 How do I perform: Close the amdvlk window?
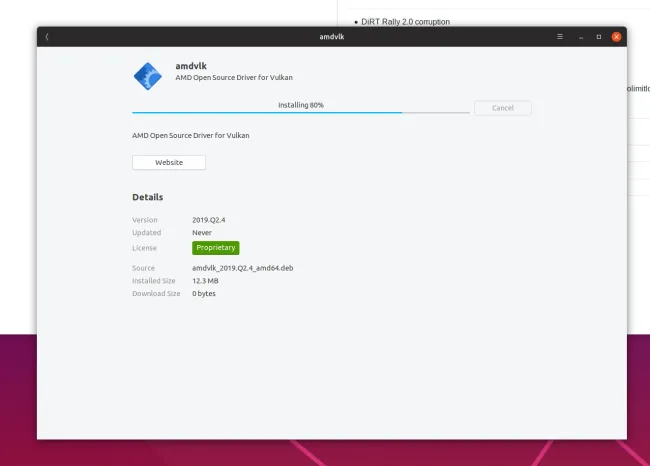[x=616, y=37]
